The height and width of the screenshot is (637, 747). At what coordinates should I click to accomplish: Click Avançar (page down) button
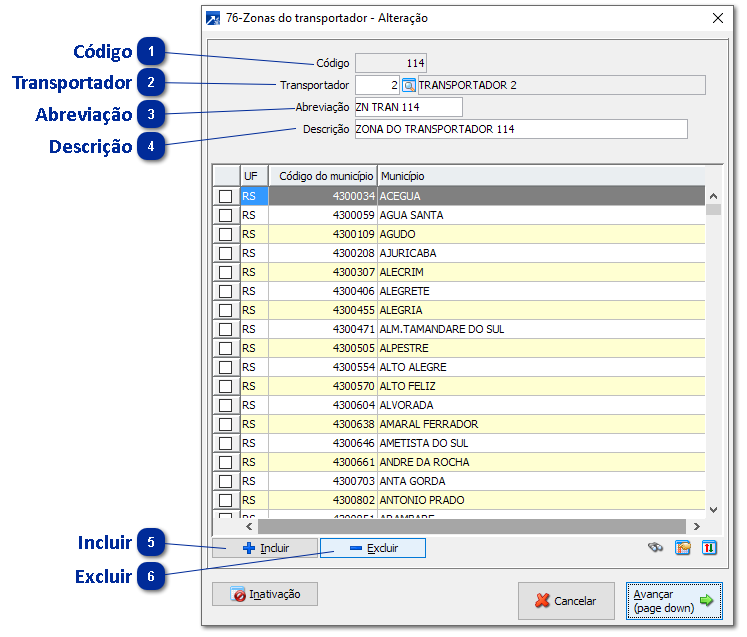click(674, 601)
